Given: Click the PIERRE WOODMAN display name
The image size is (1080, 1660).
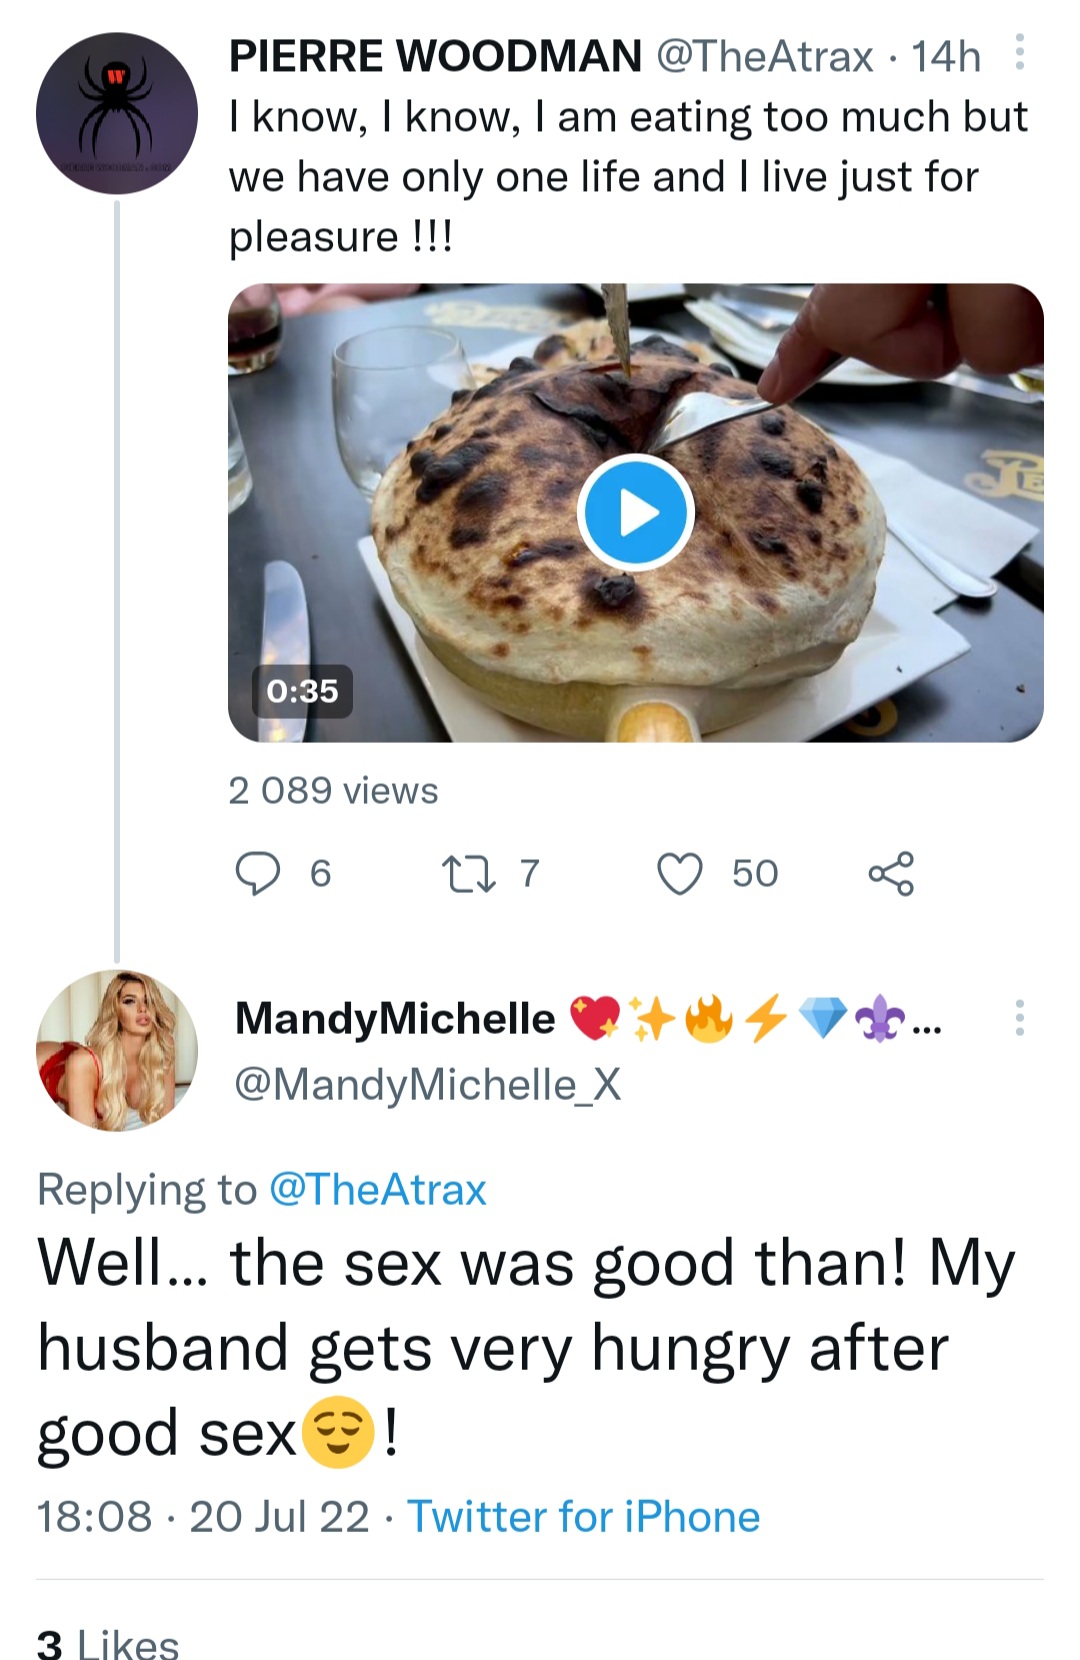Looking at the screenshot, I should click(435, 56).
